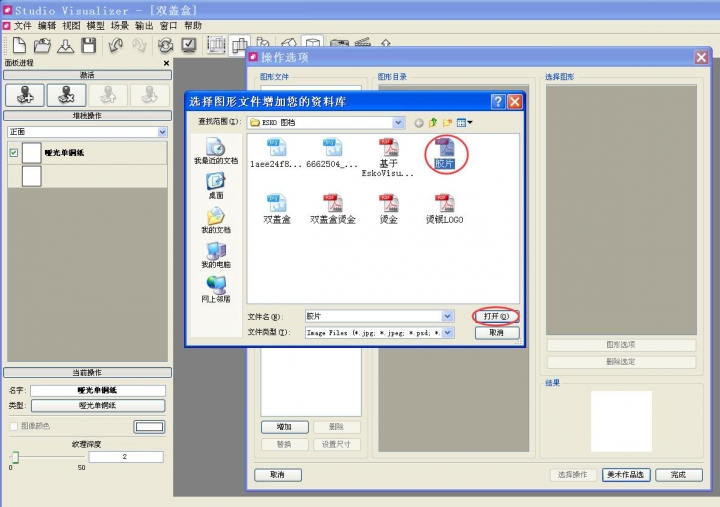Open the 模型 menu
The image size is (720, 507).
pos(96,25)
